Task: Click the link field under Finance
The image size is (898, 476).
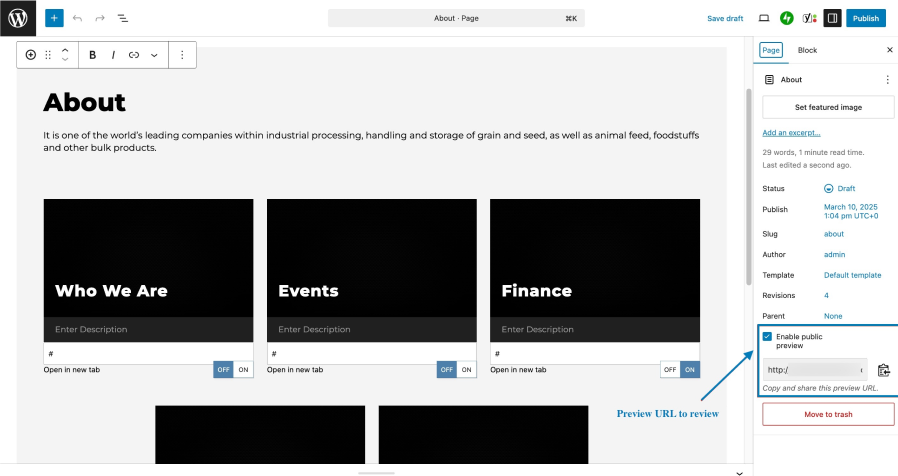Action: coord(595,353)
